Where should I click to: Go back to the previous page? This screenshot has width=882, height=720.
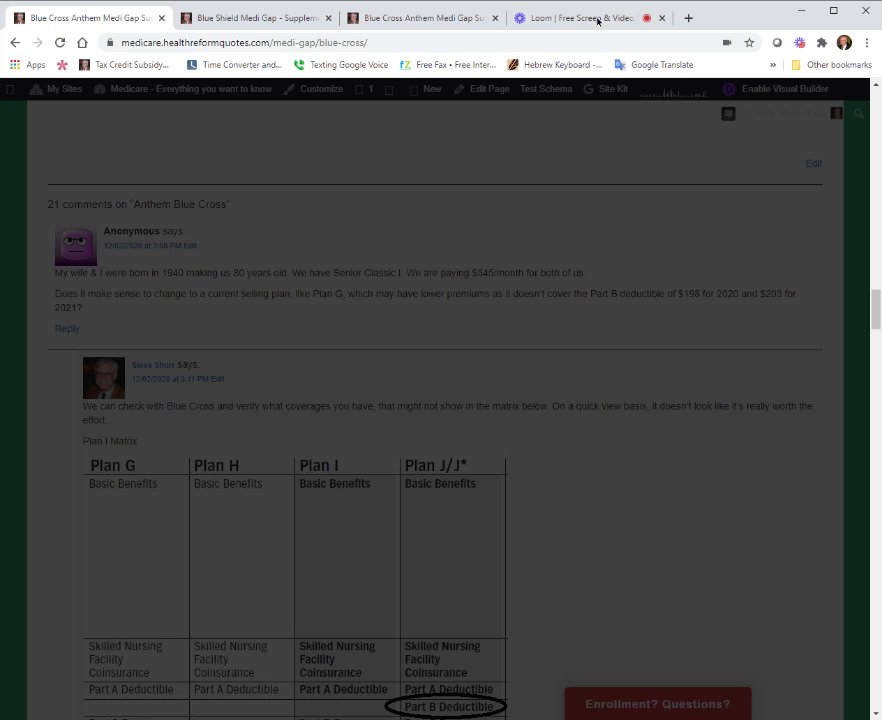(15, 43)
